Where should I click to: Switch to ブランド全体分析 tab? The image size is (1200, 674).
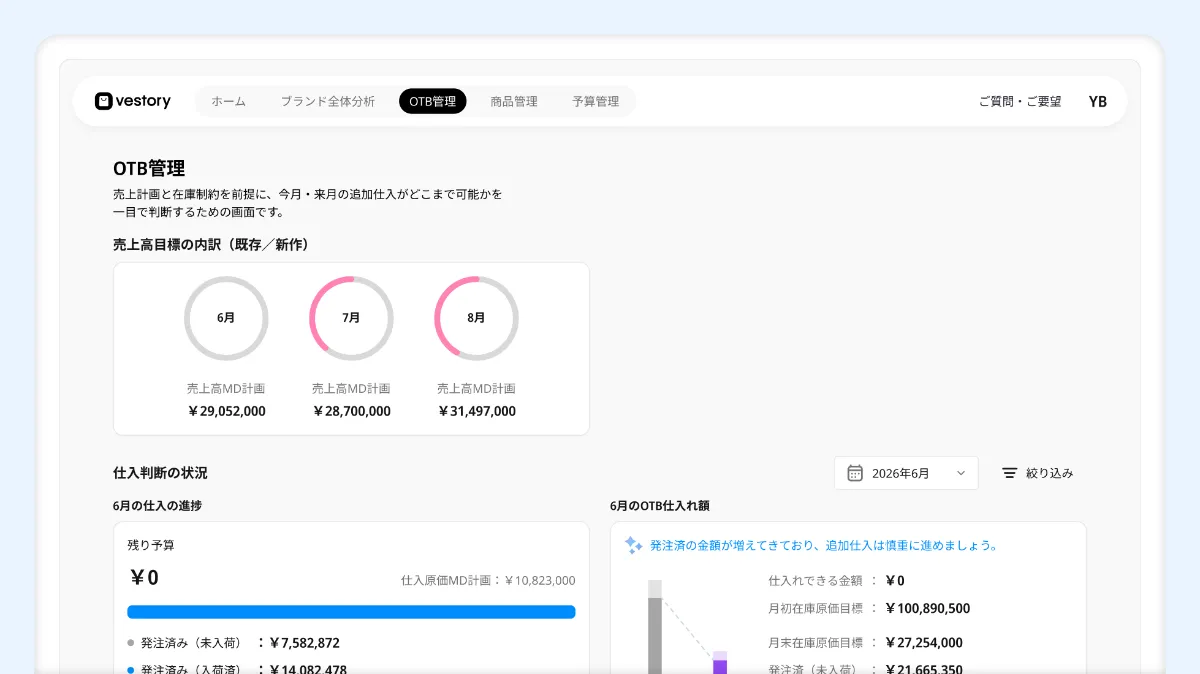coord(327,101)
